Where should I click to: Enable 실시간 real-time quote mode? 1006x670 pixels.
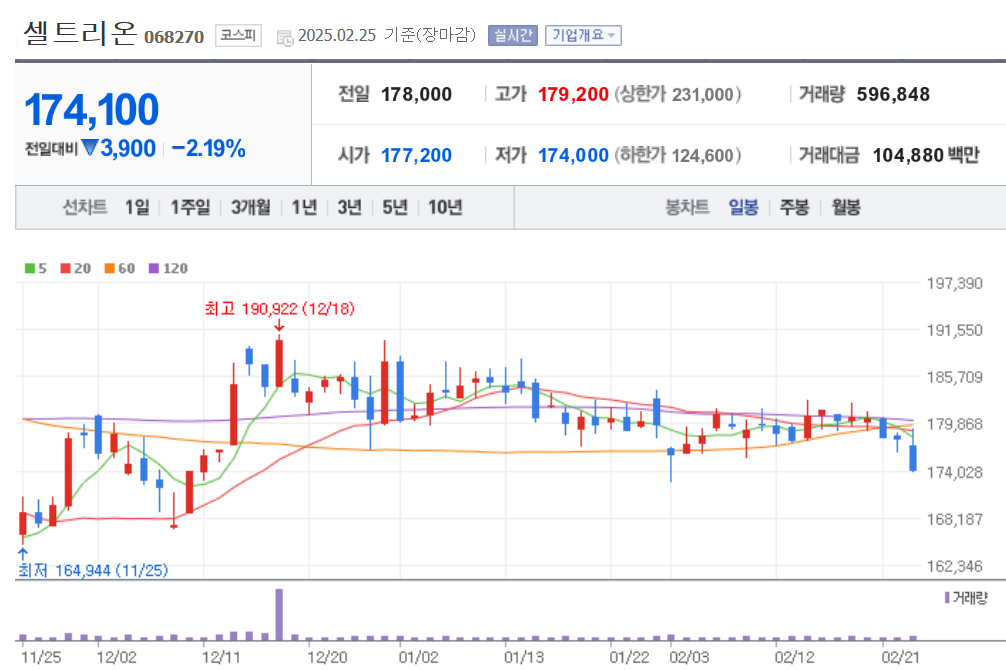(x=512, y=33)
